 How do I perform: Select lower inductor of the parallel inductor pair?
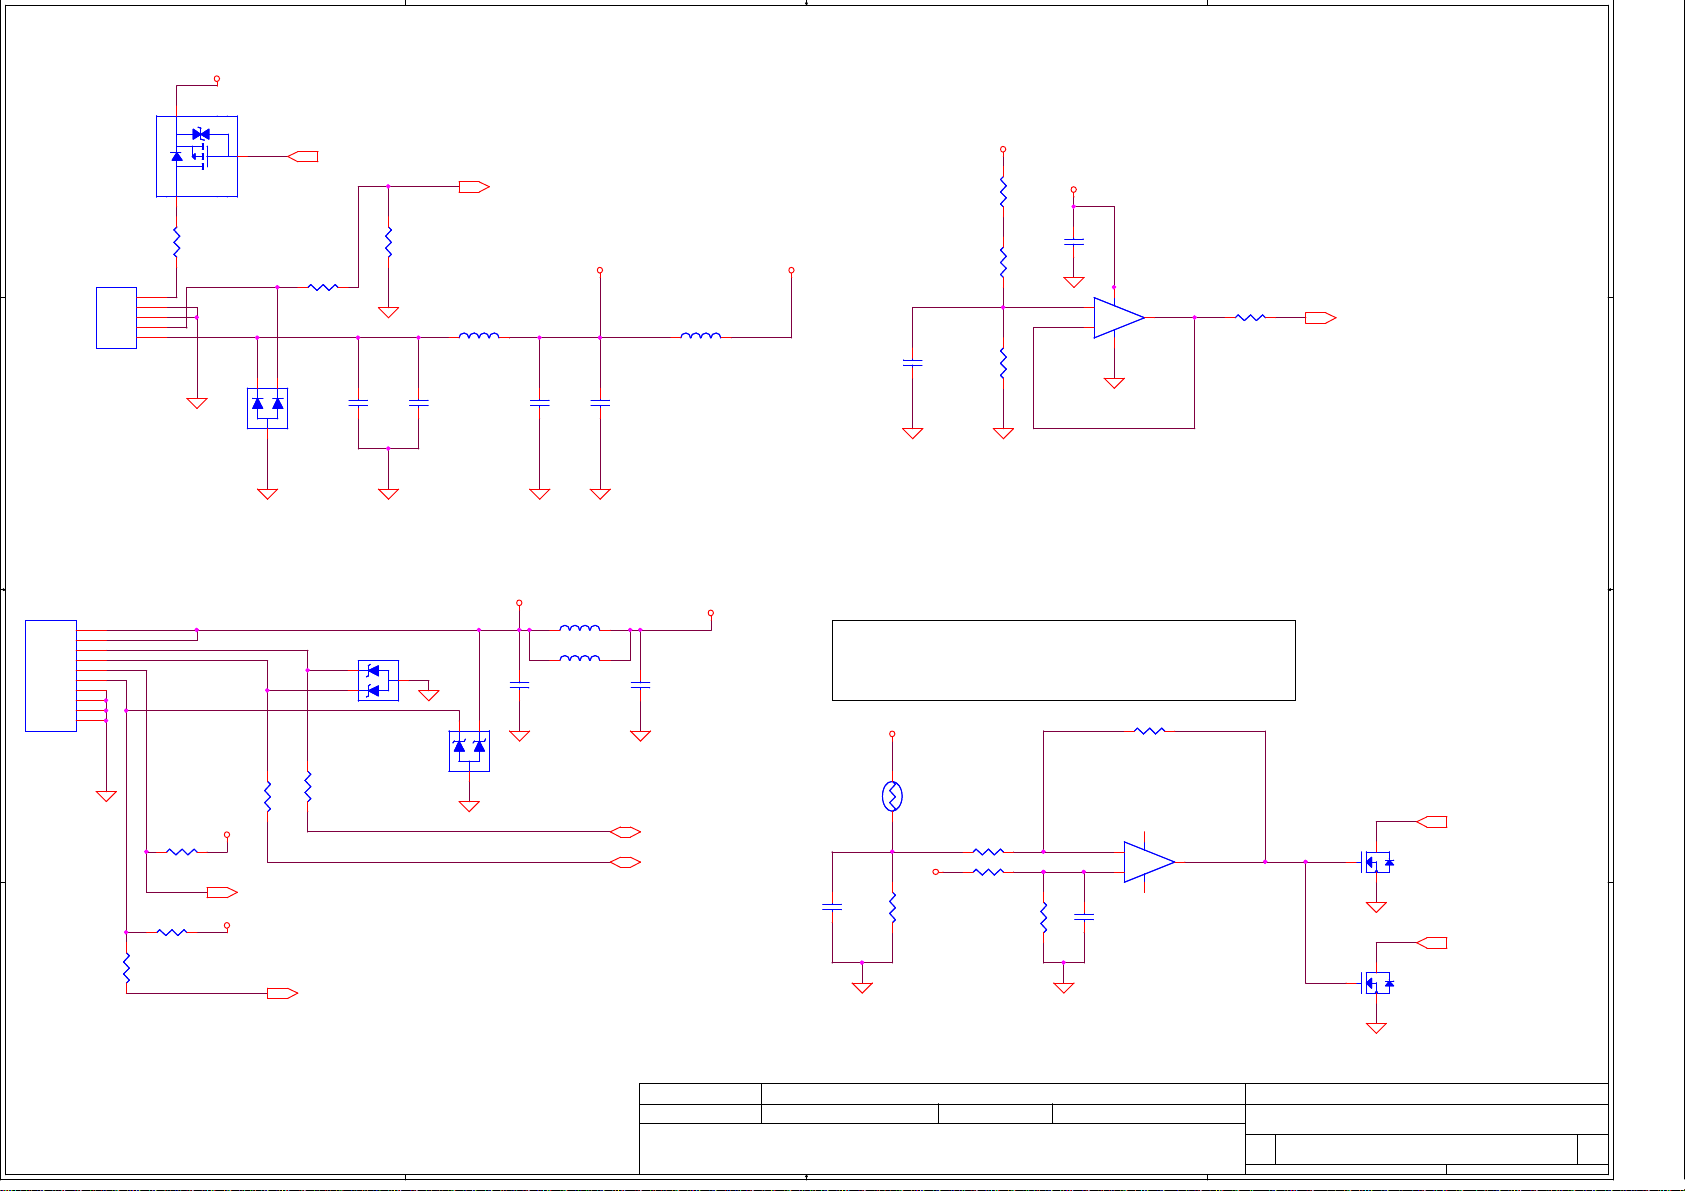tap(580, 658)
